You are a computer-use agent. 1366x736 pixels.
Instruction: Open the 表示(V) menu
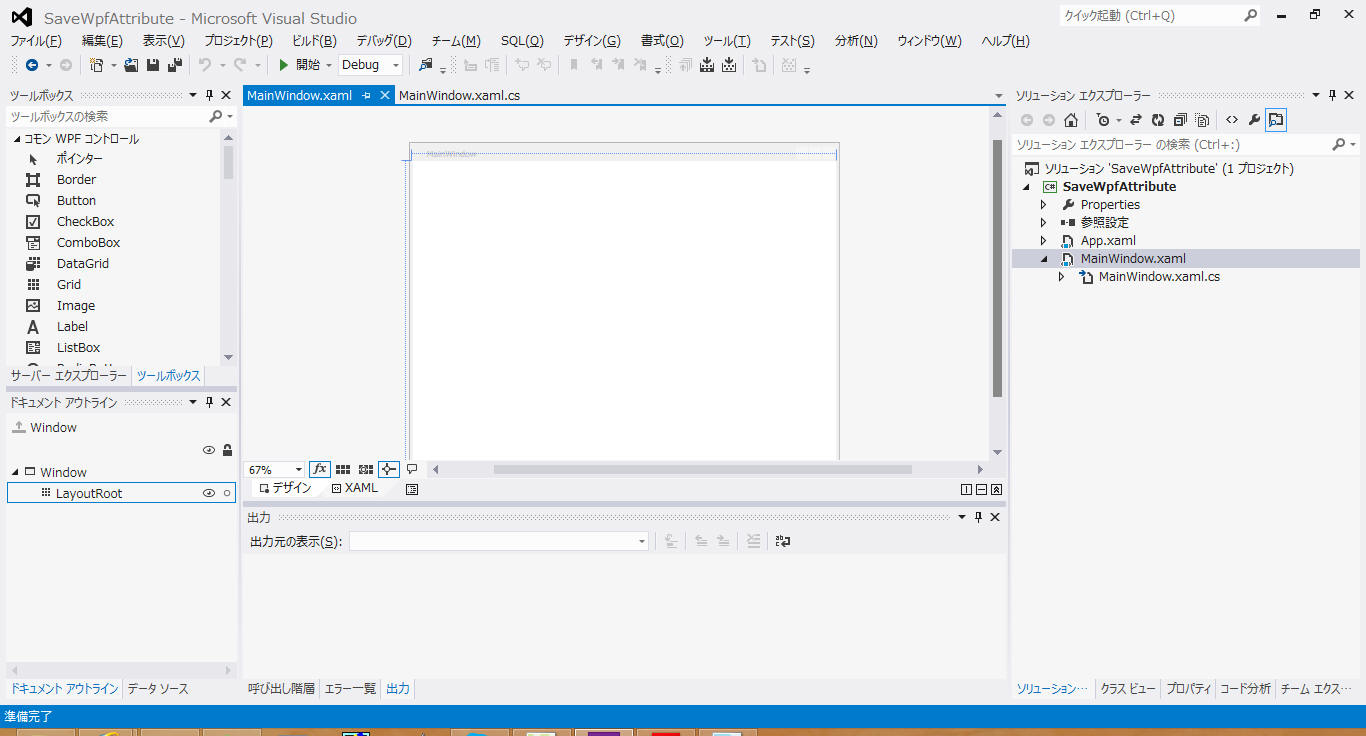163,41
